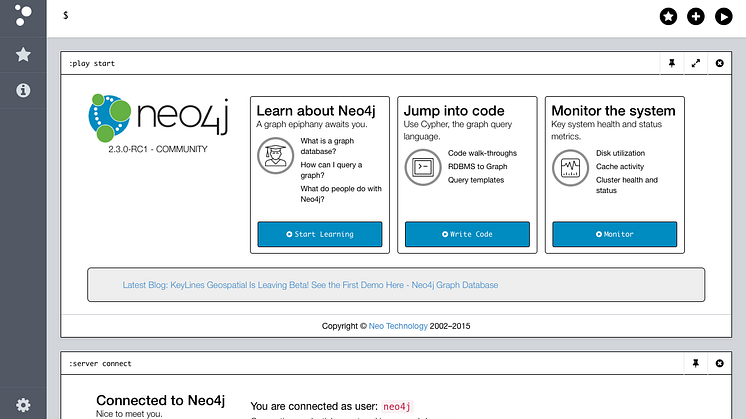
Task: Open the Neo Technology link
Action: [x=398, y=326]
